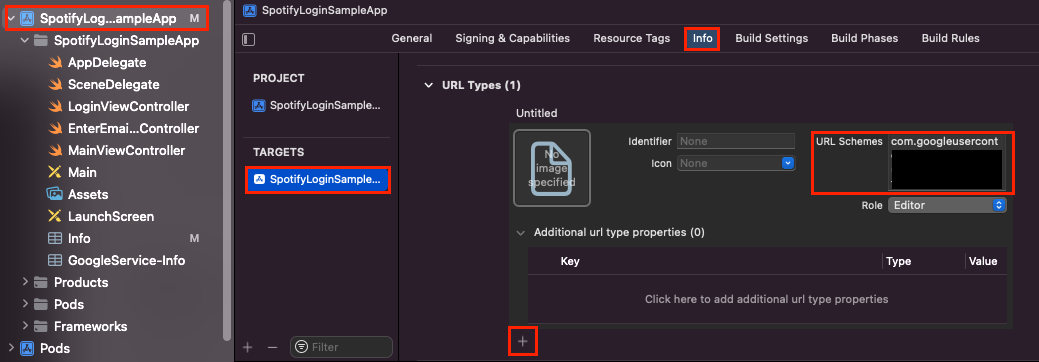Screen dimensions: 1039x362
Task: Switch to Resource Tags tab
Action: tap(631, 38)
